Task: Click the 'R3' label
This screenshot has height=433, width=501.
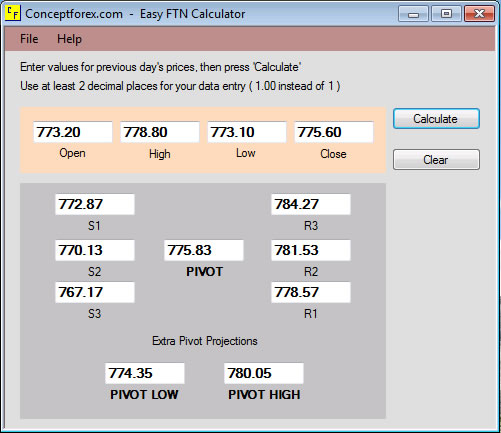Action: (311, 226)
